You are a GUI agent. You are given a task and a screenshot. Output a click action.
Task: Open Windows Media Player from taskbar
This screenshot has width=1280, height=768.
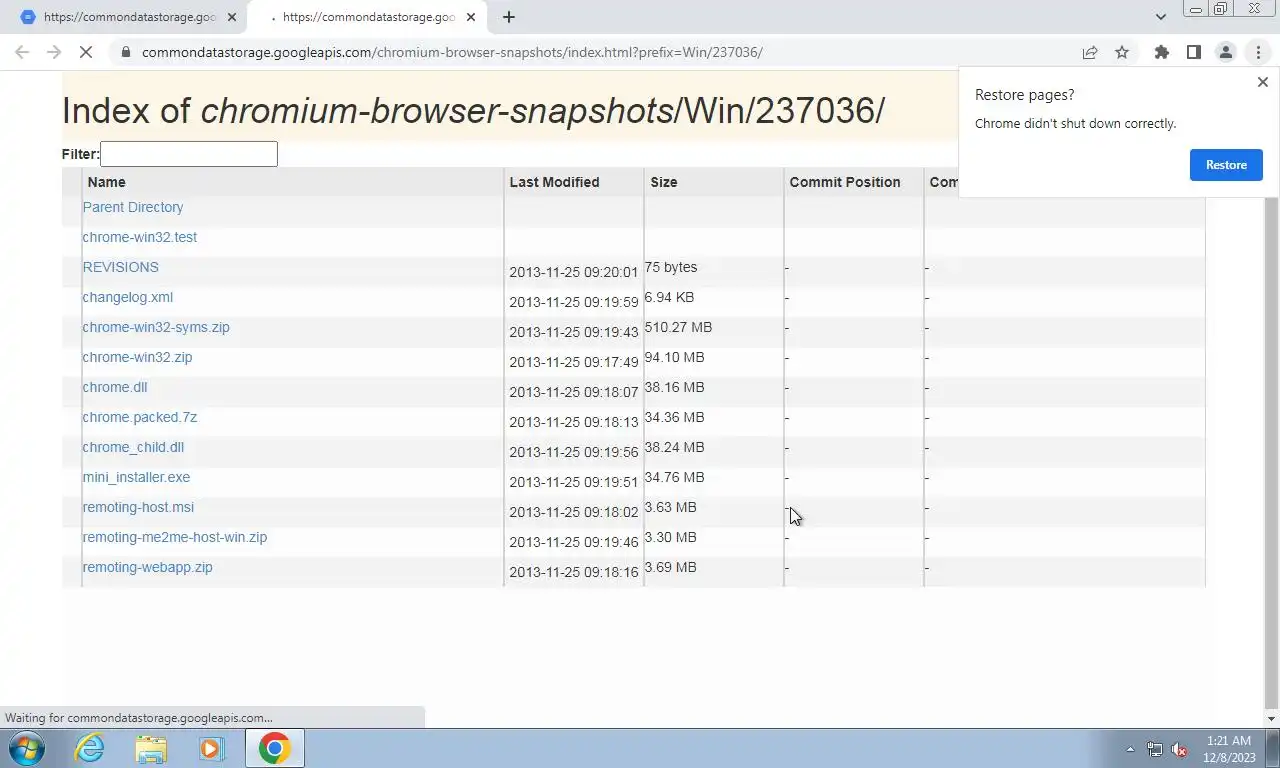(x=211, y=748)
